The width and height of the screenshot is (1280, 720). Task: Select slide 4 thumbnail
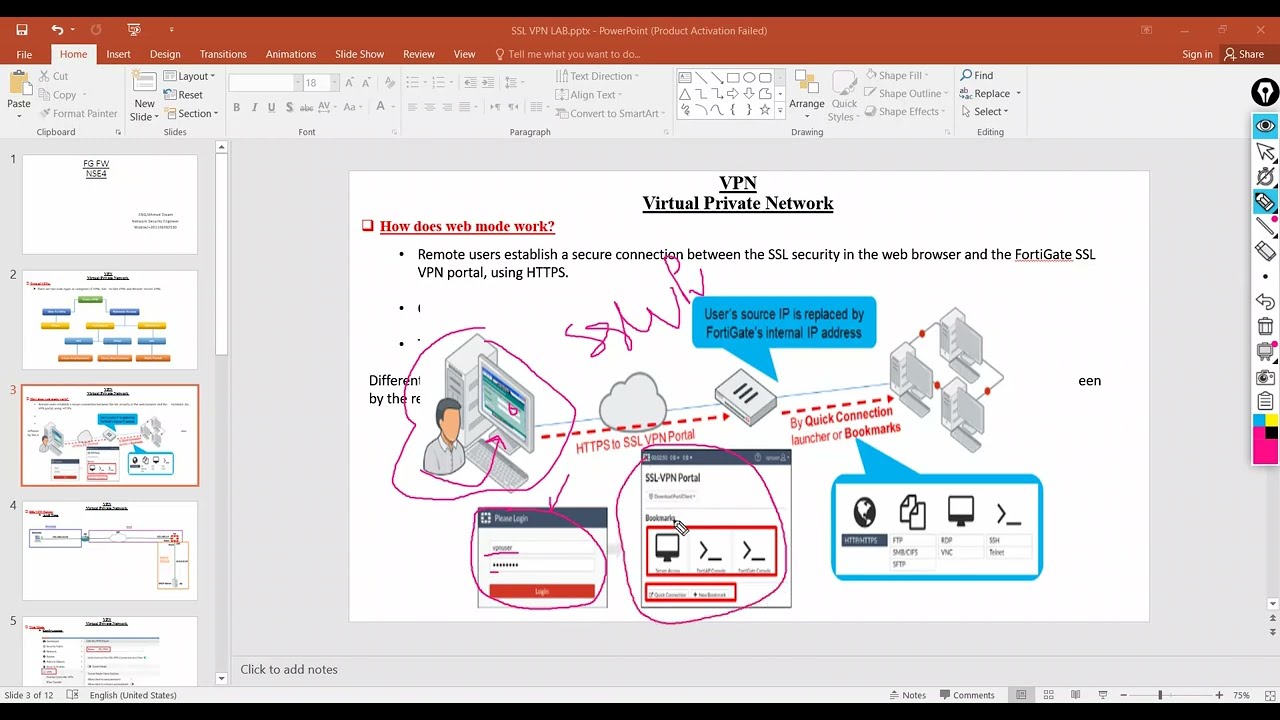[110, 551]
